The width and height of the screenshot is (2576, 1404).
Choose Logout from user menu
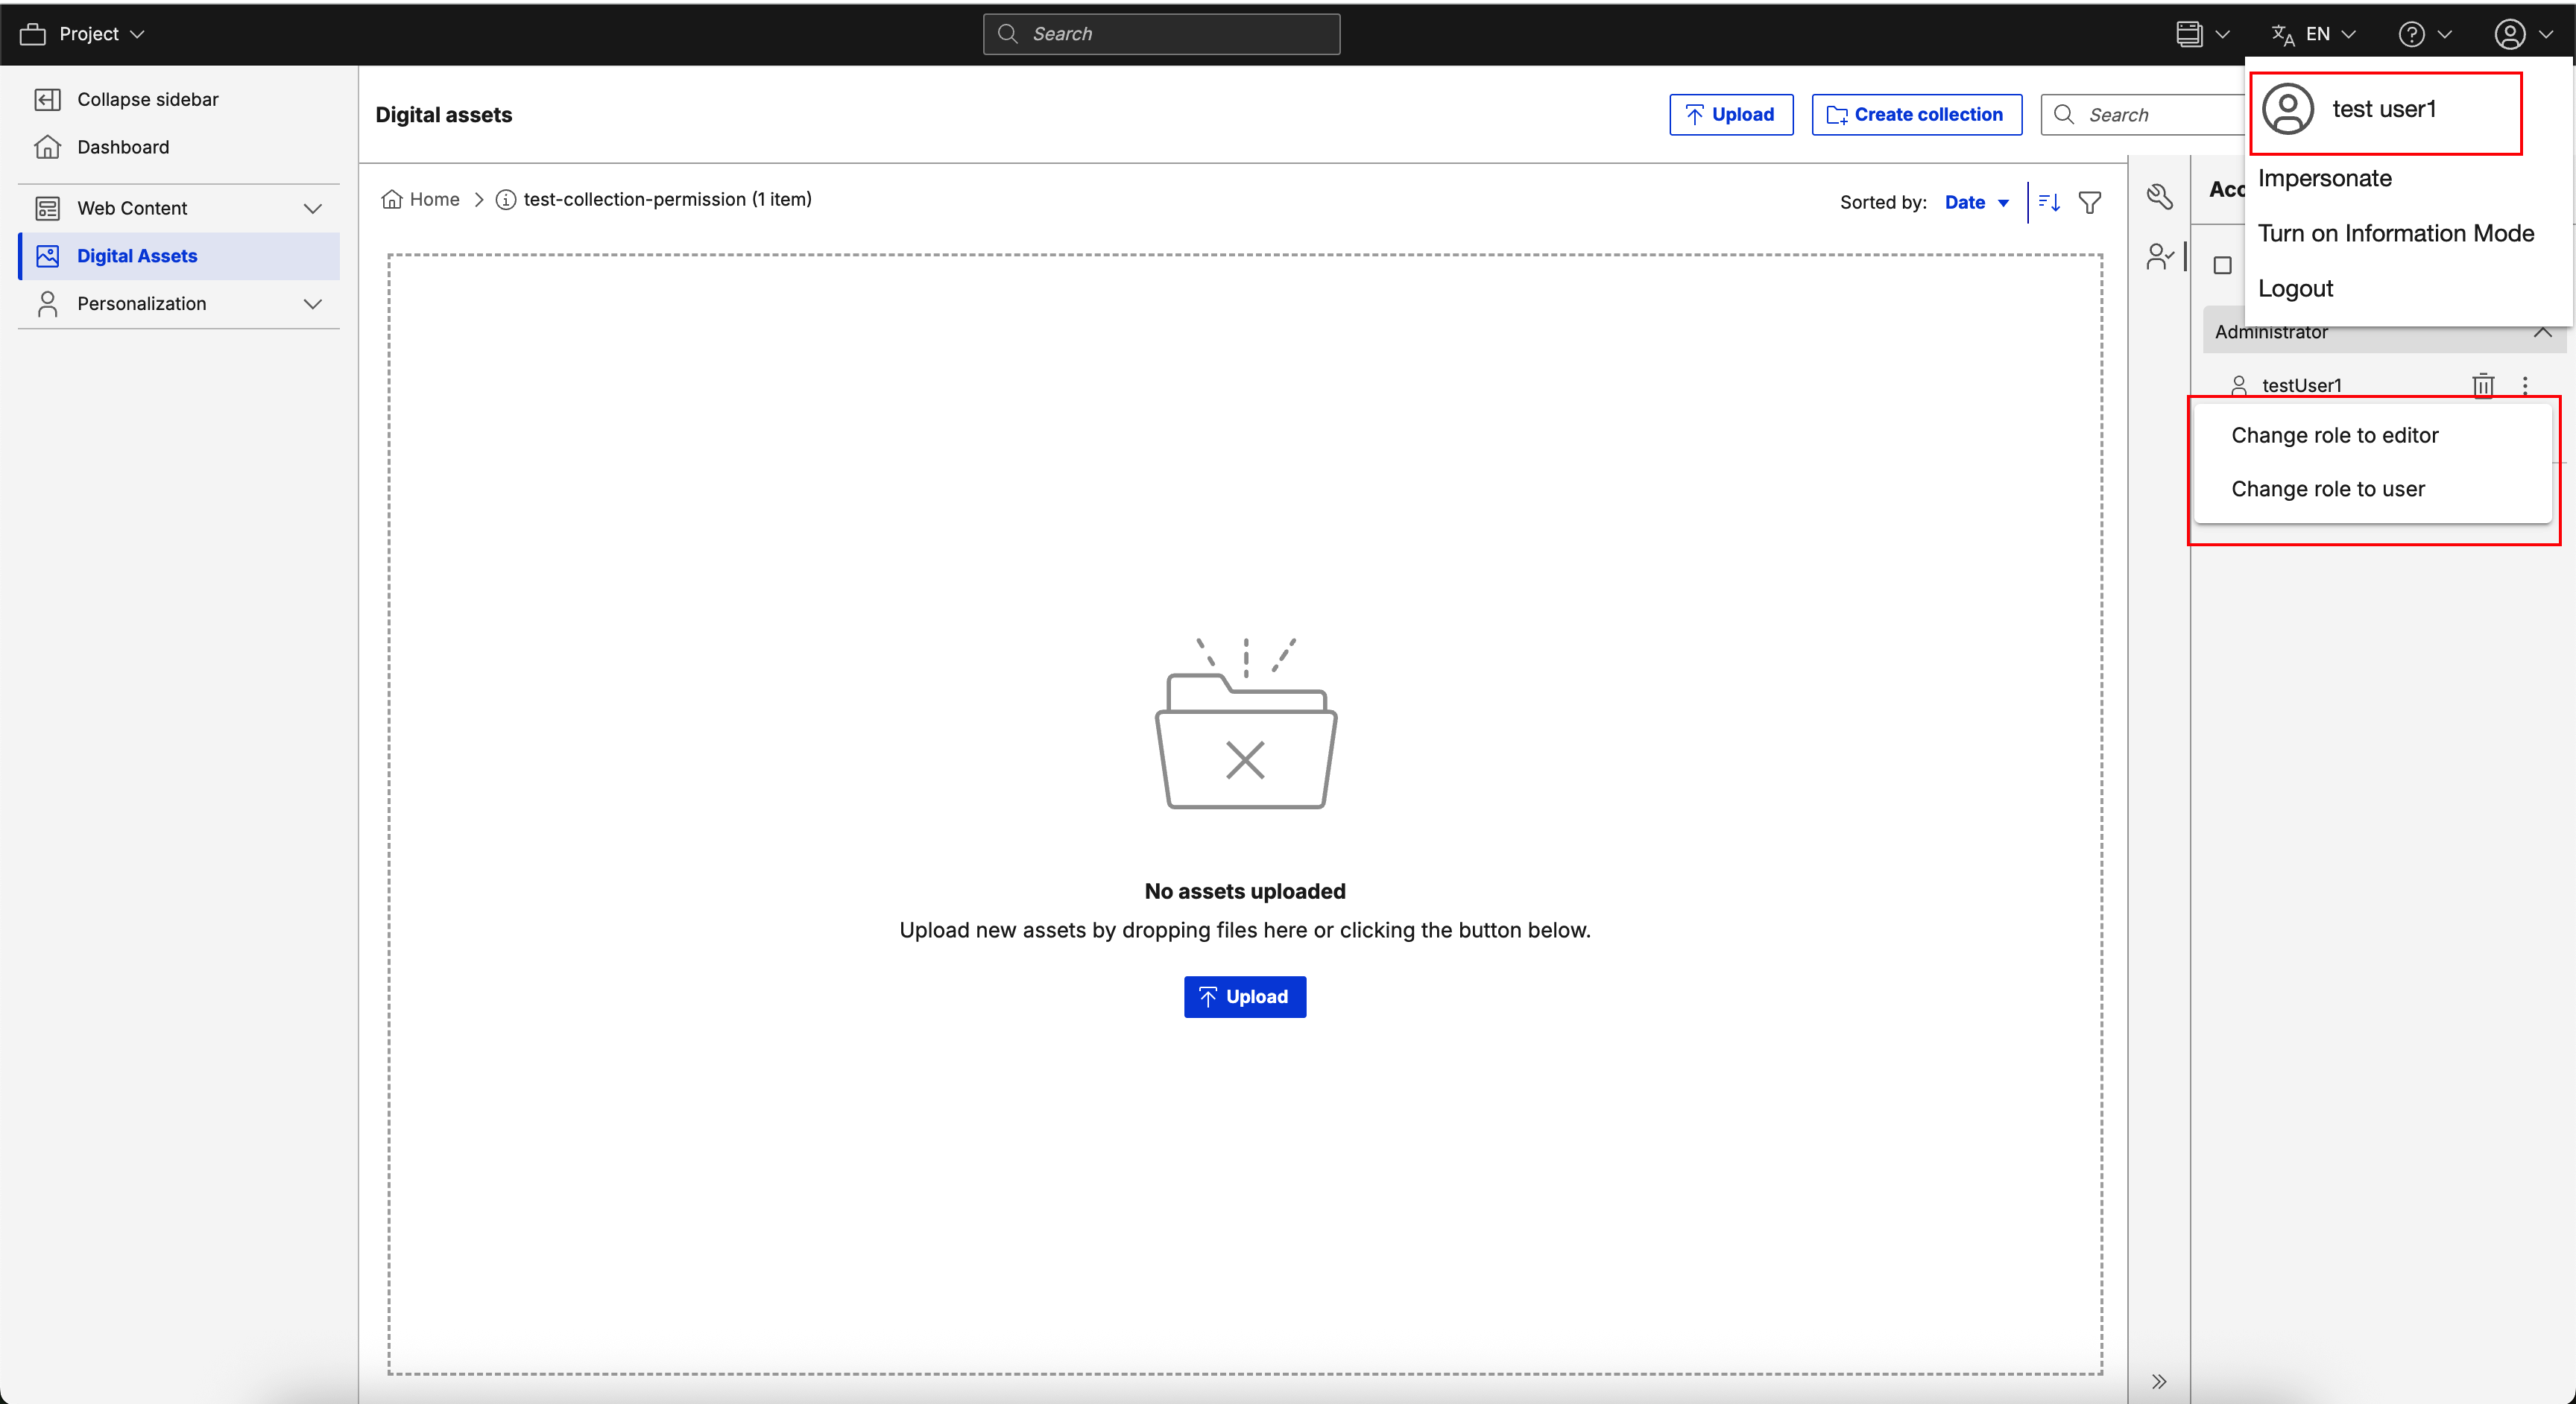(x=2295, y=289)
